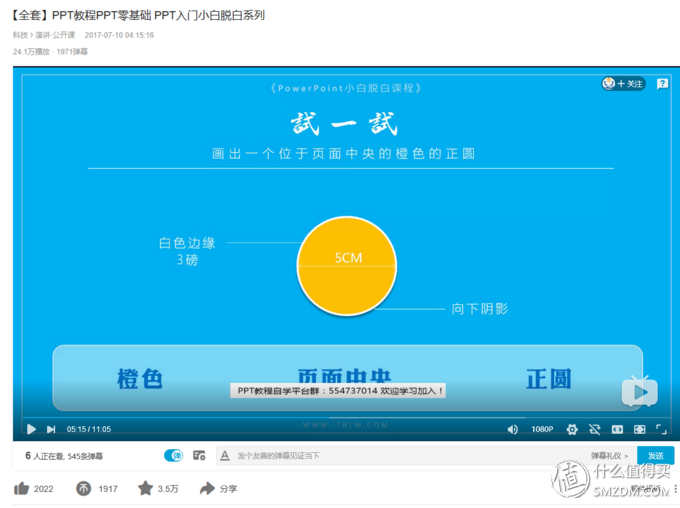Favorite the video star icon
The image size is (680, 508).
pyautogui.click(x=145, y=488)
